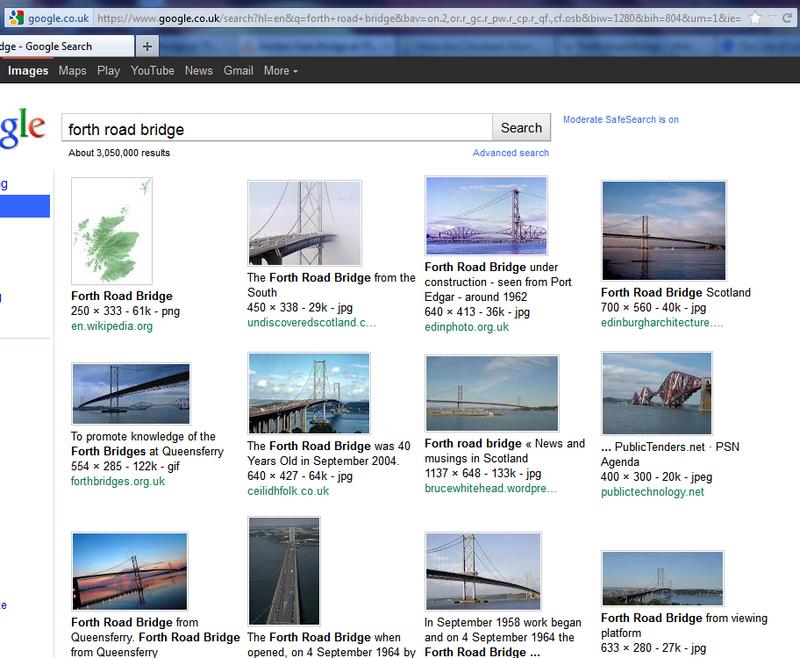
Task: Focus the search box containing forth road bridge
Action: tap(276, 128)
